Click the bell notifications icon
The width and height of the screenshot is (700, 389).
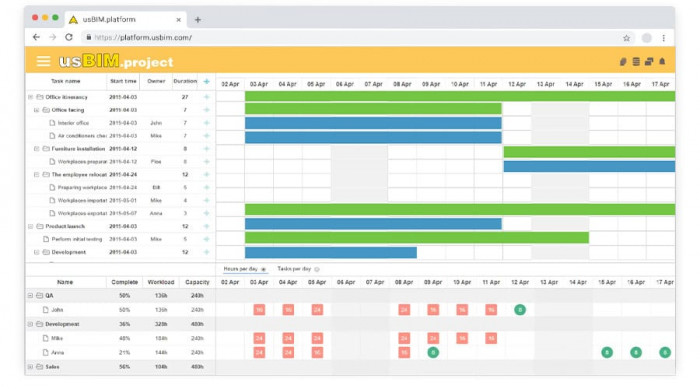662,62
